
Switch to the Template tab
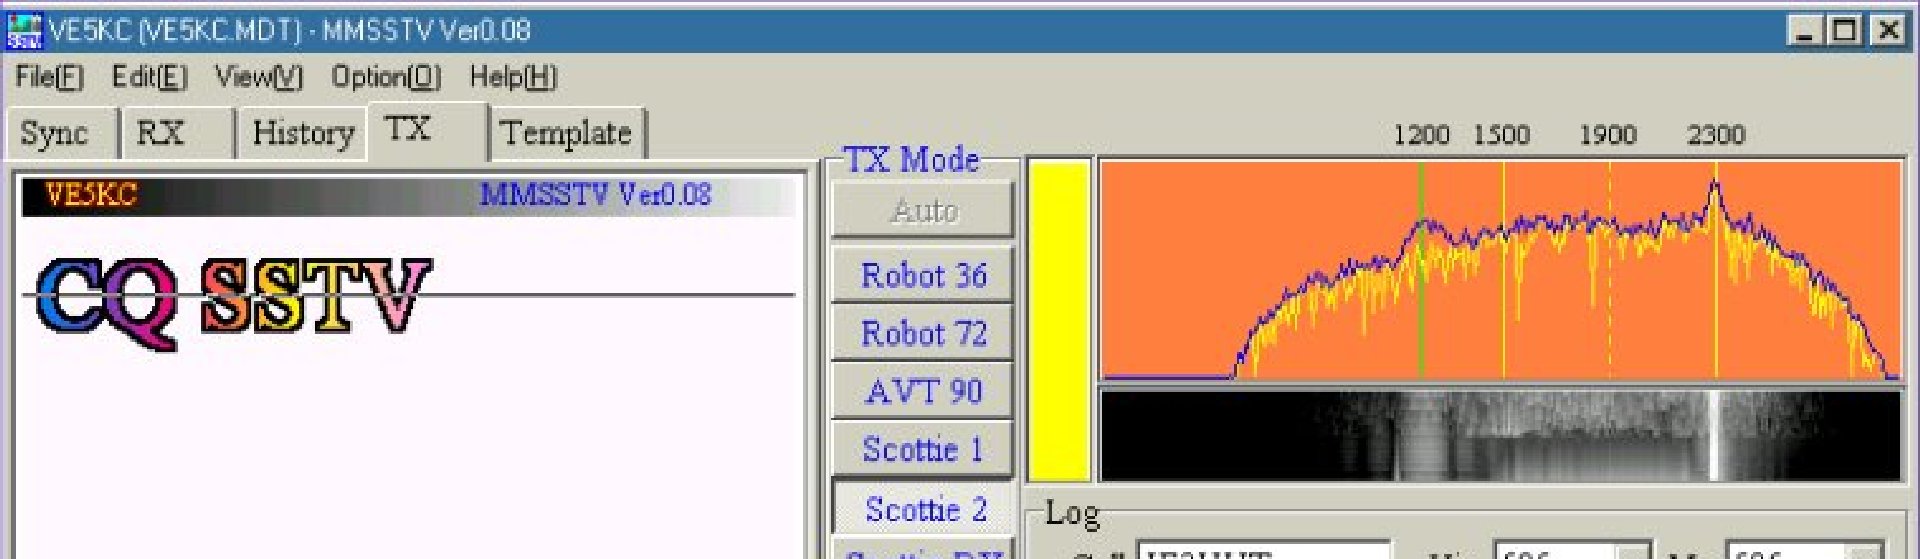tap(566, 134)
